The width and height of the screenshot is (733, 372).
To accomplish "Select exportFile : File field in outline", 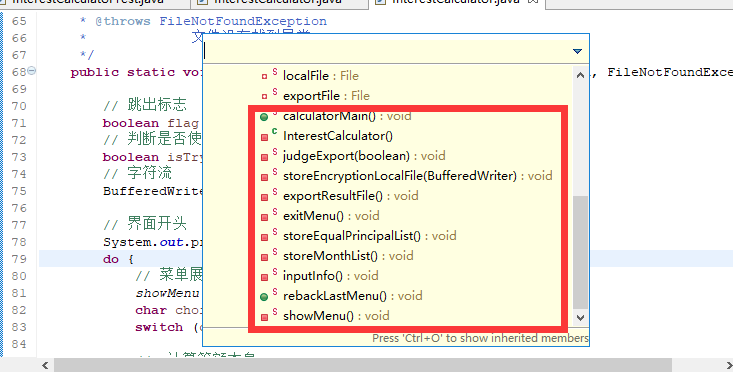I will pyautogui.click(x=326, y=96).
